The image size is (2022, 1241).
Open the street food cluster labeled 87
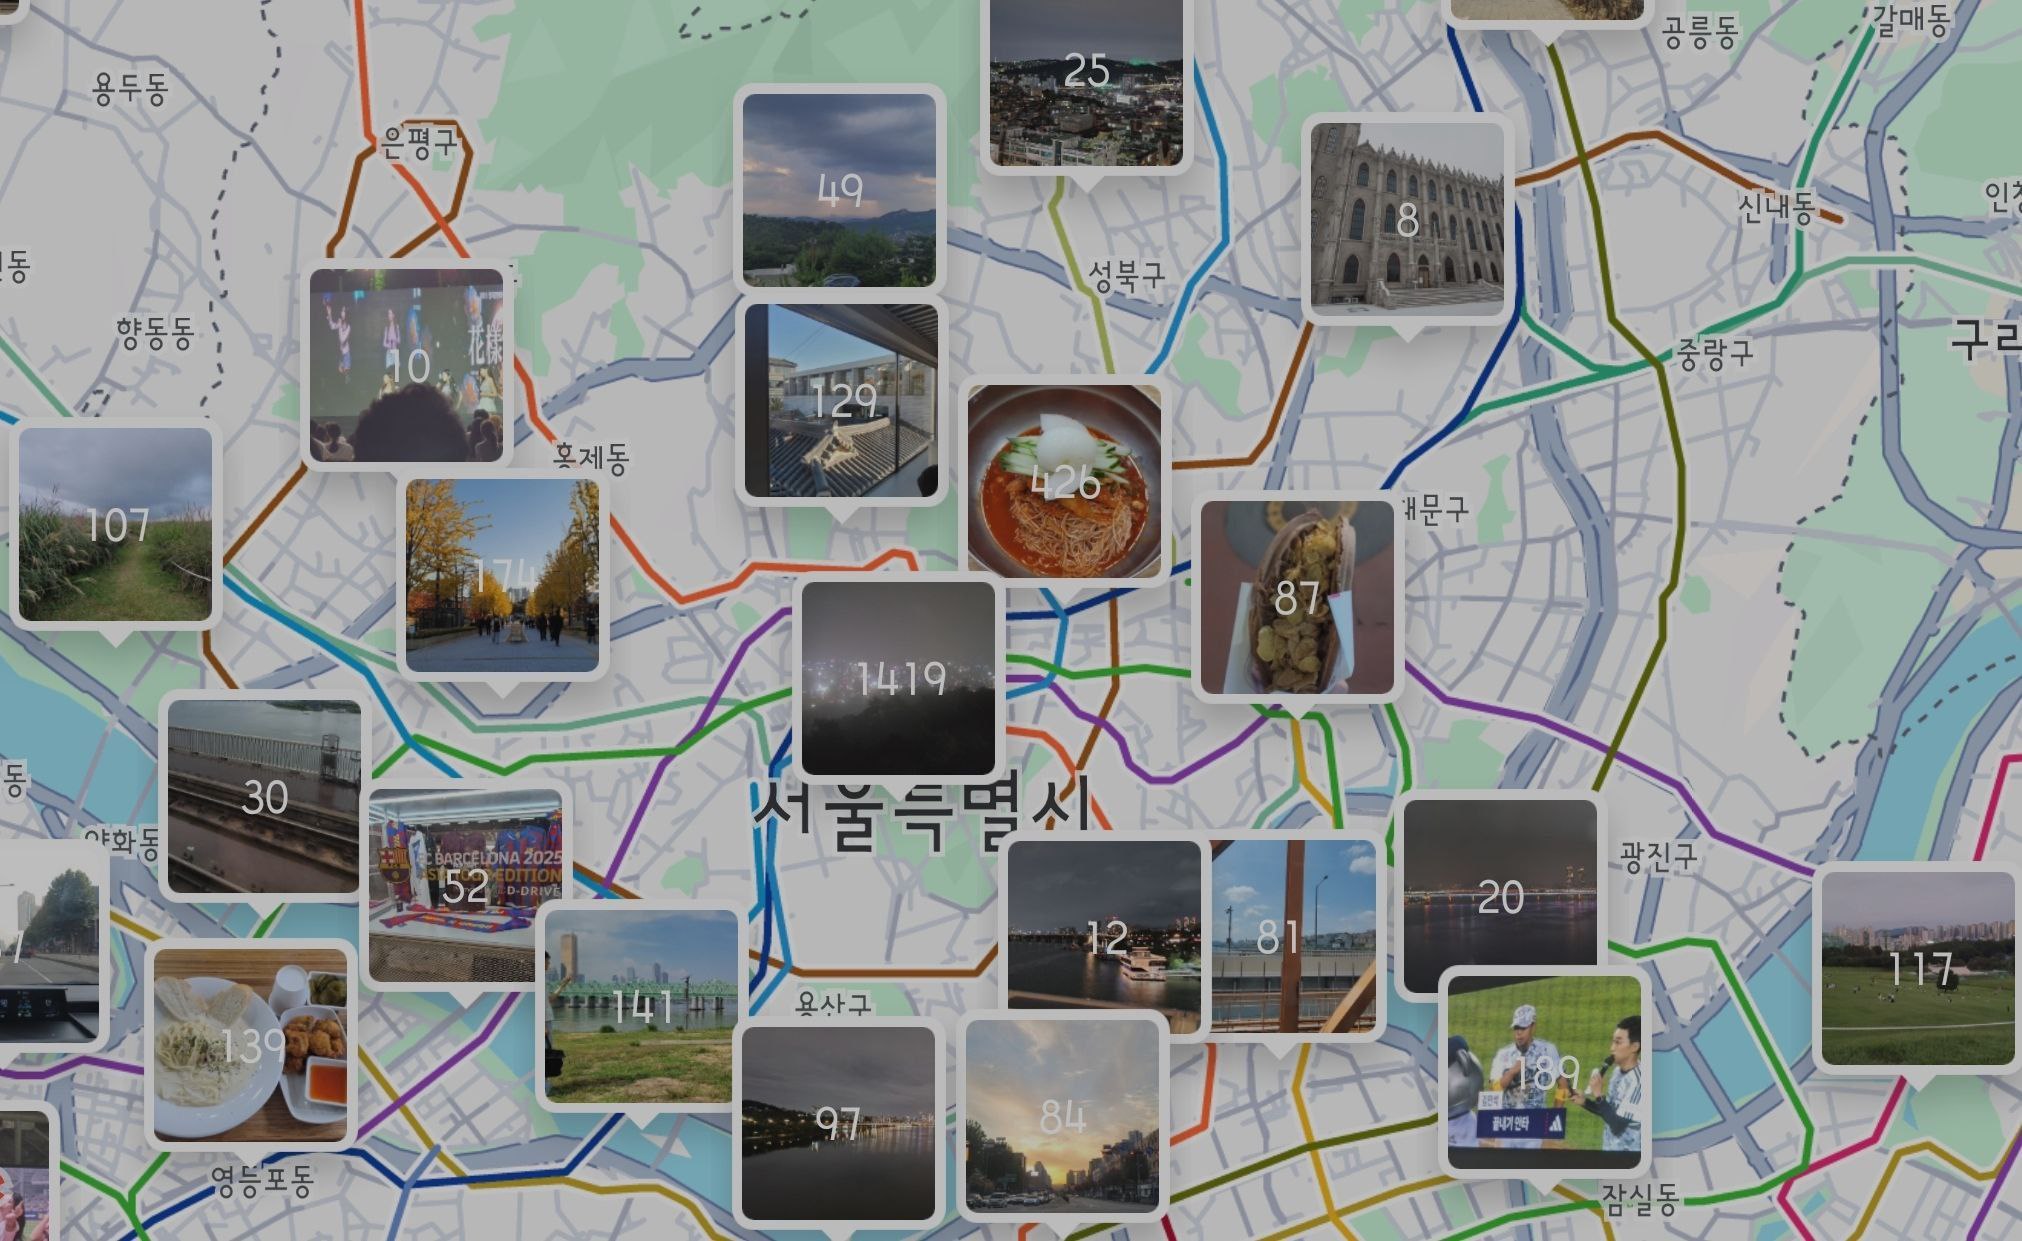click(1297, 597)
